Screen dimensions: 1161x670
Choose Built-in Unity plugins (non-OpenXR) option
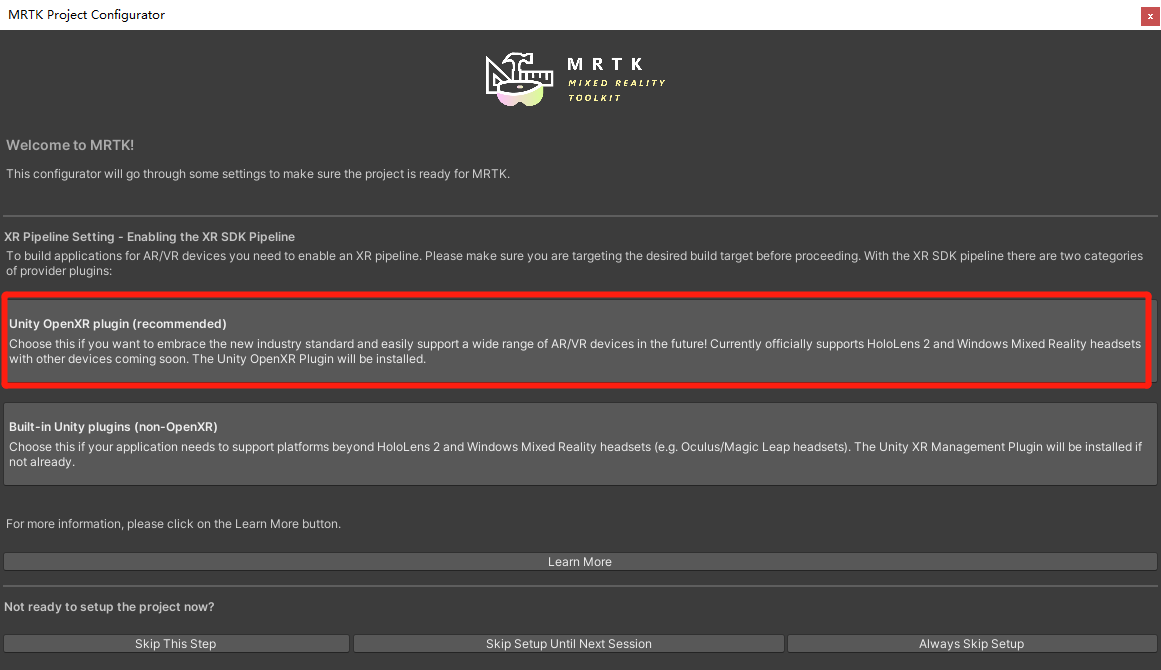pos(580,444)
